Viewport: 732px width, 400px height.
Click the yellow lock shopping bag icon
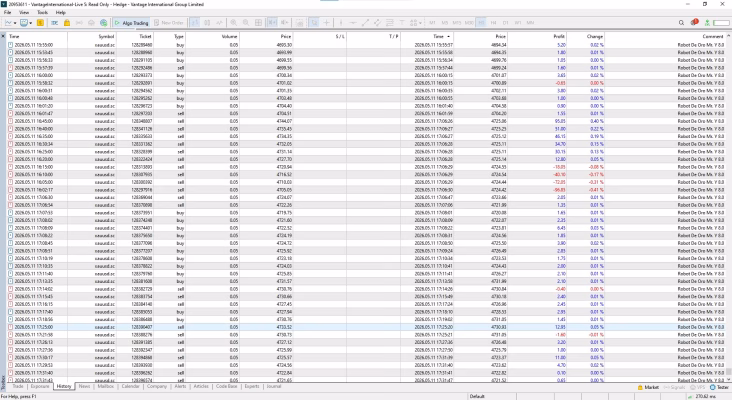tap(67, 22)
